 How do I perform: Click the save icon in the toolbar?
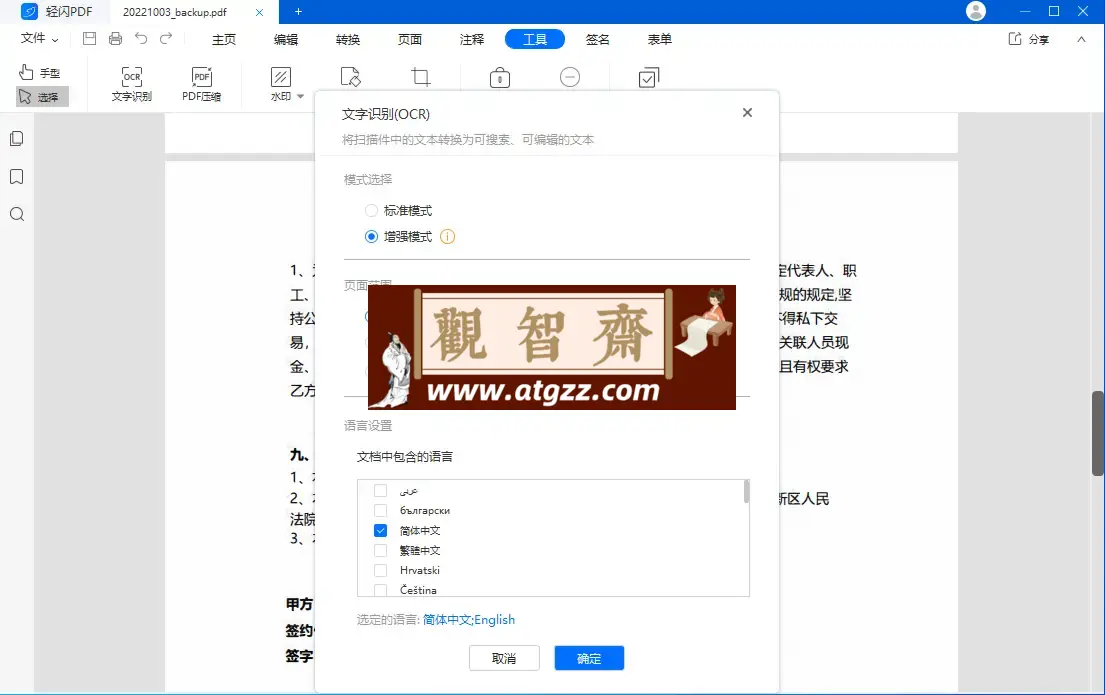pos(89,39)
